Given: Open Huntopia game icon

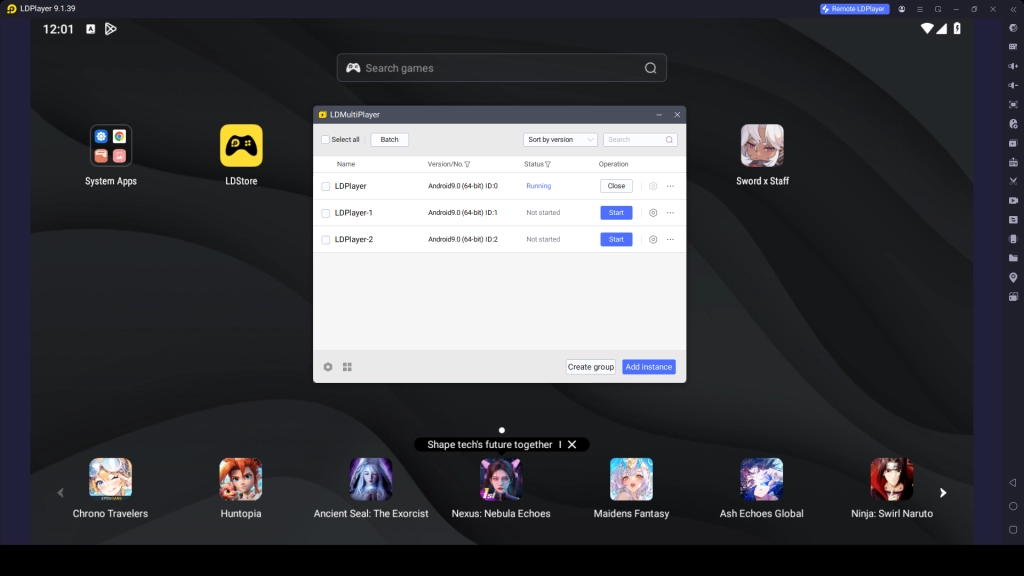Looking at the screenshot, I should point(241,479).
